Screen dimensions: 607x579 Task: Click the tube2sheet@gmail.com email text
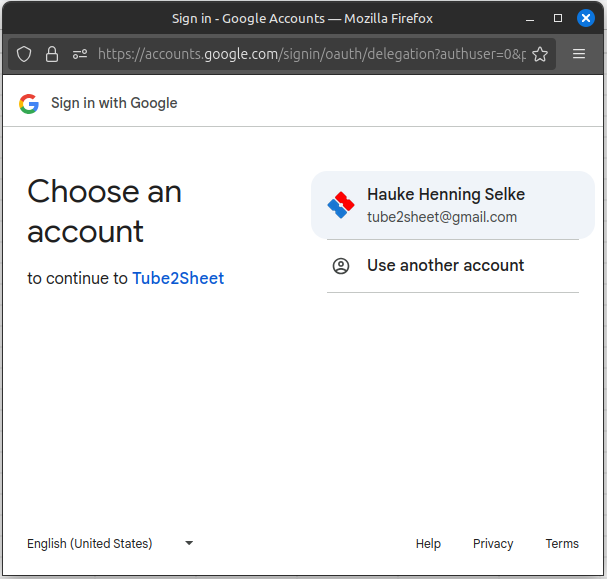click(x=442, y=217)
